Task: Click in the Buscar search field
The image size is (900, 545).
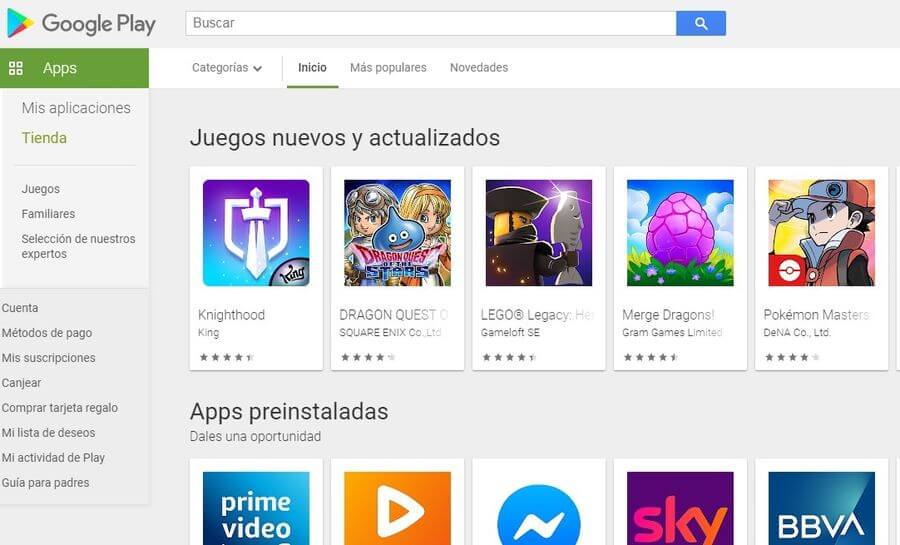Action: (x=430, y=24)
